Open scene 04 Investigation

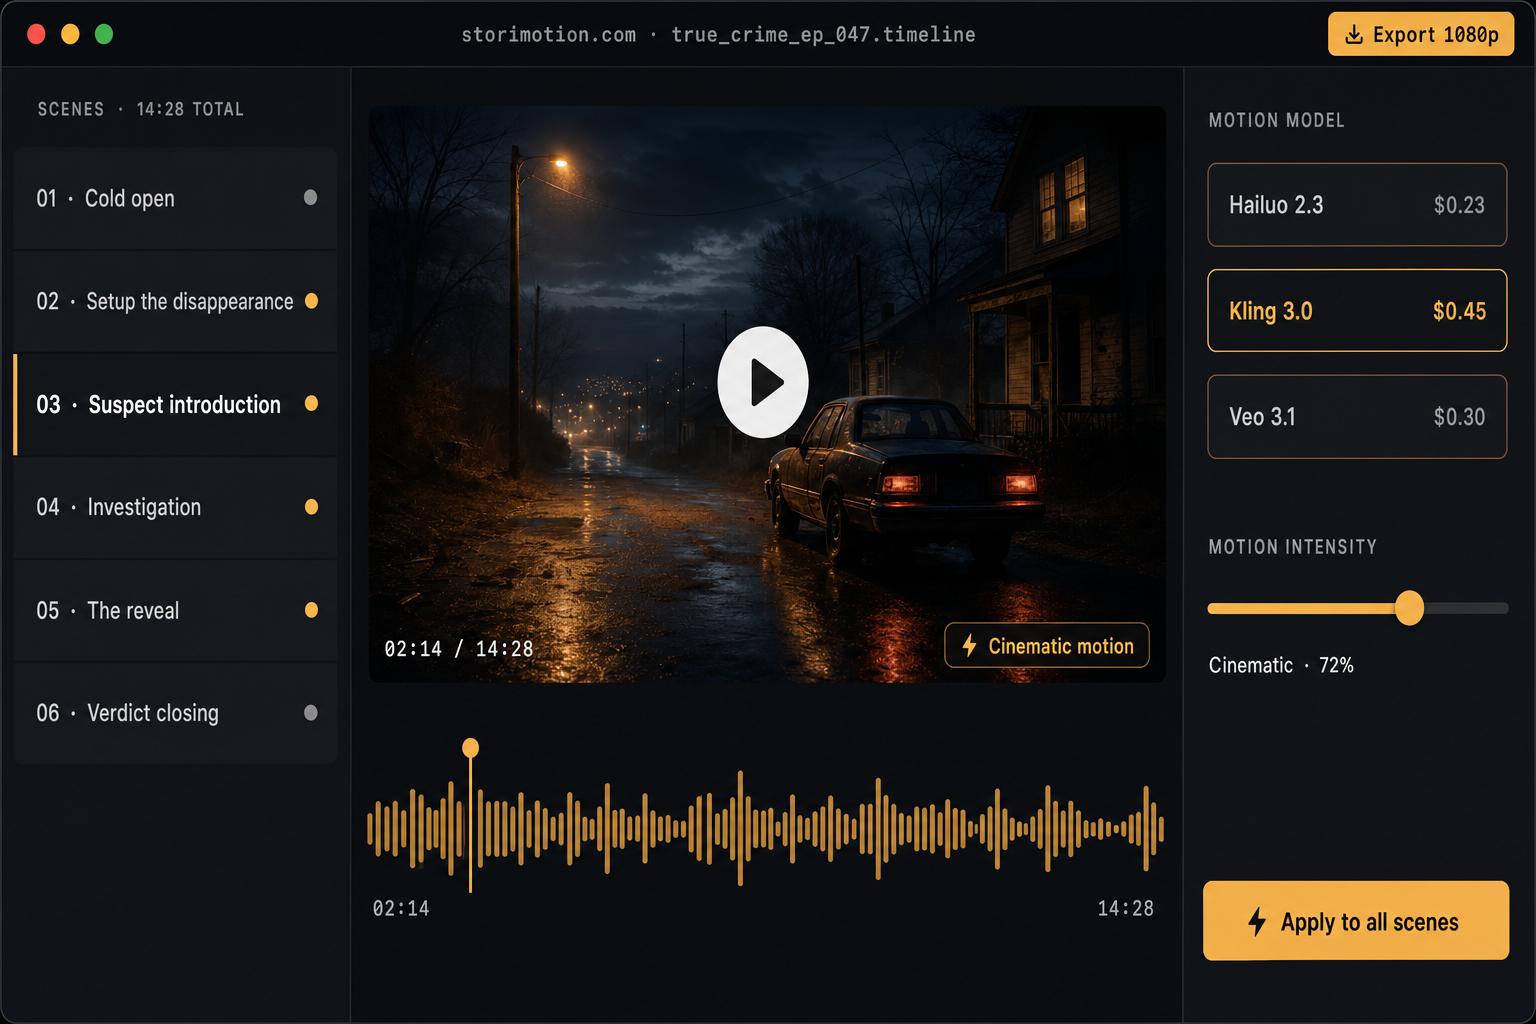pos(175,507)
